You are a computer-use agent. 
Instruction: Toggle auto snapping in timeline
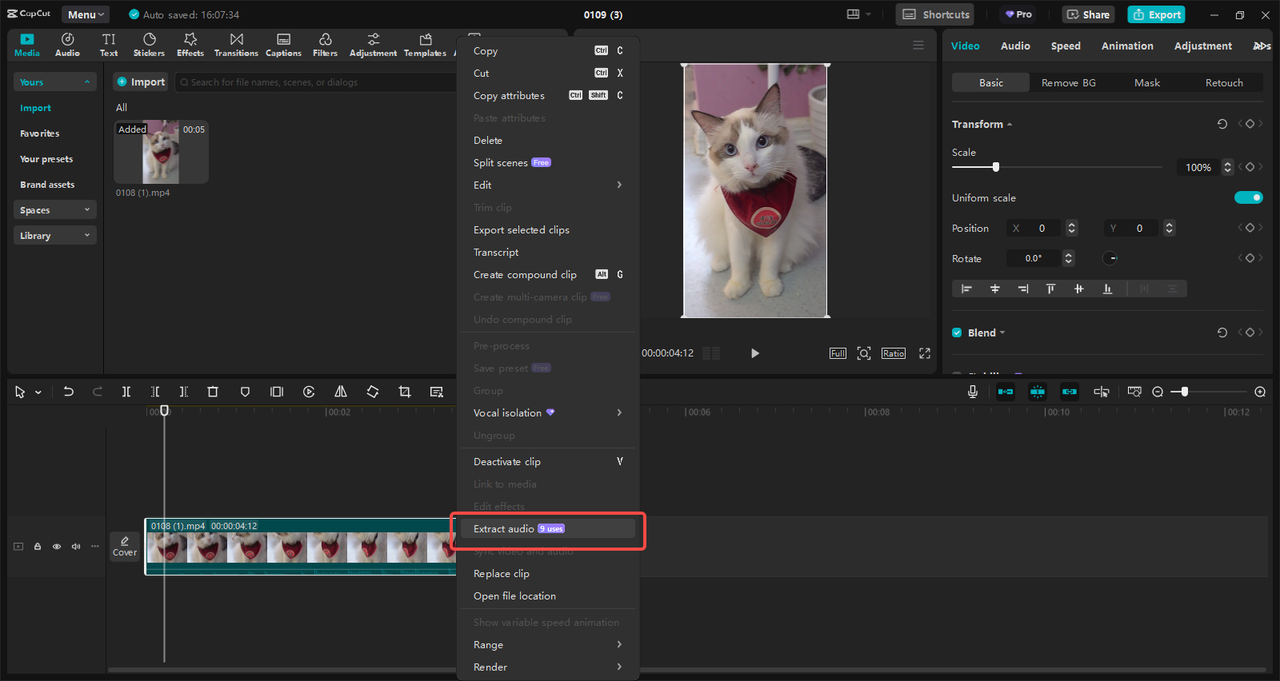coord(1037,392)
